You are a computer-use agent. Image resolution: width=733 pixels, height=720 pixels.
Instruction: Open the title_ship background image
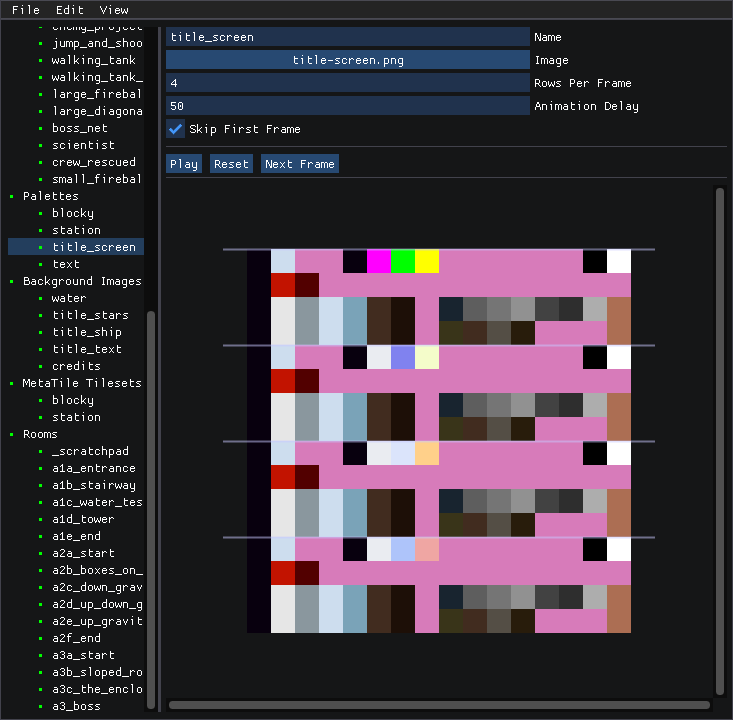(x=86, y=332)
